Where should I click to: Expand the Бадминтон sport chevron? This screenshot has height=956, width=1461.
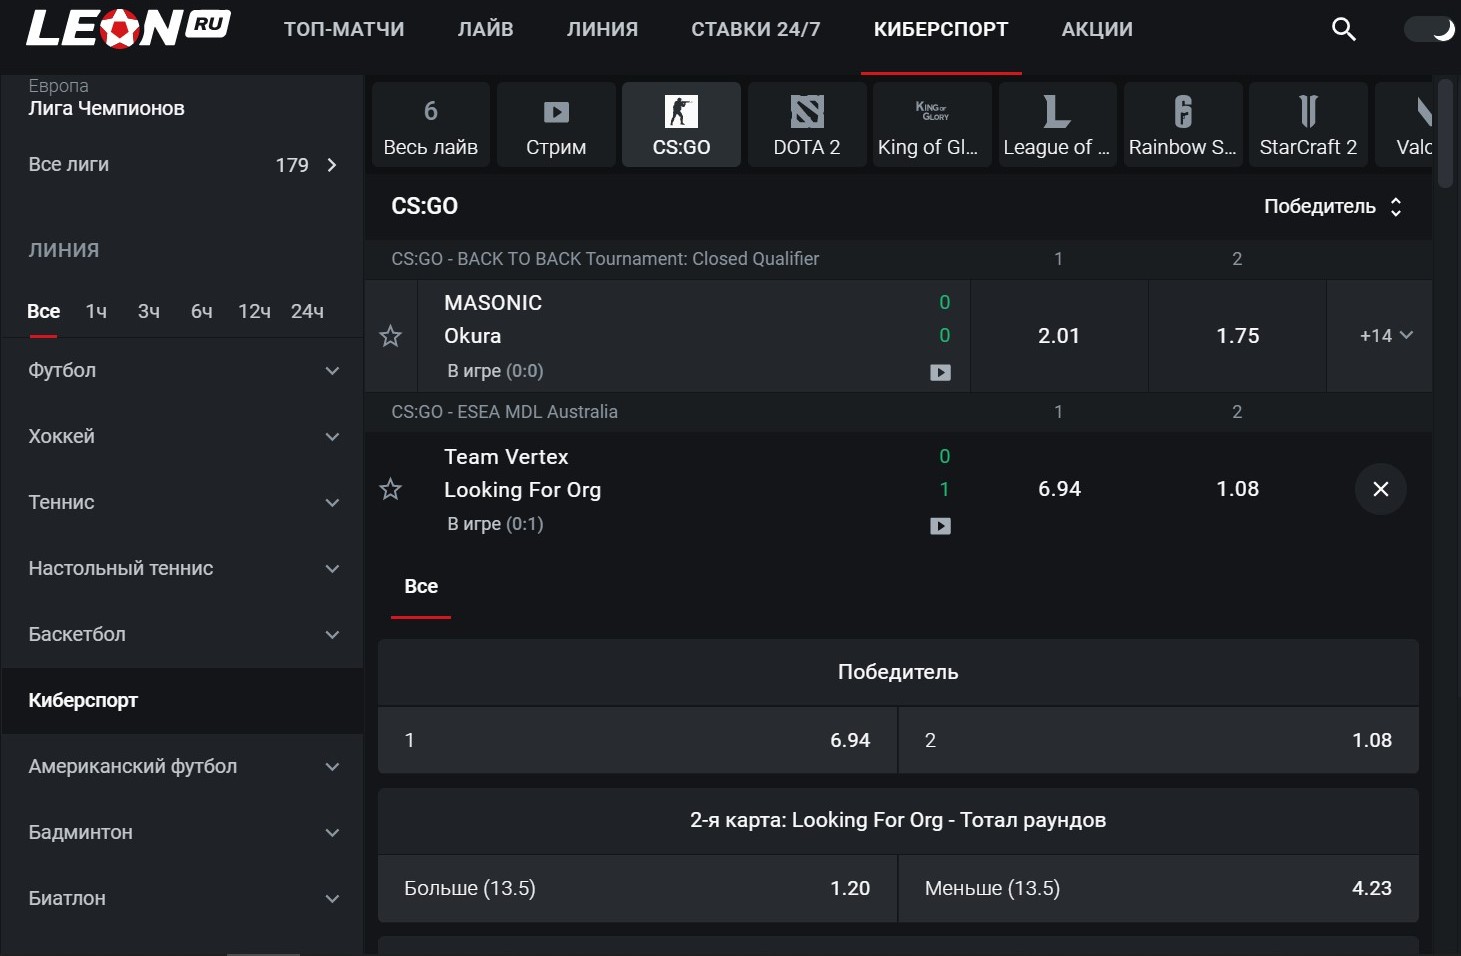click(332, 833)
